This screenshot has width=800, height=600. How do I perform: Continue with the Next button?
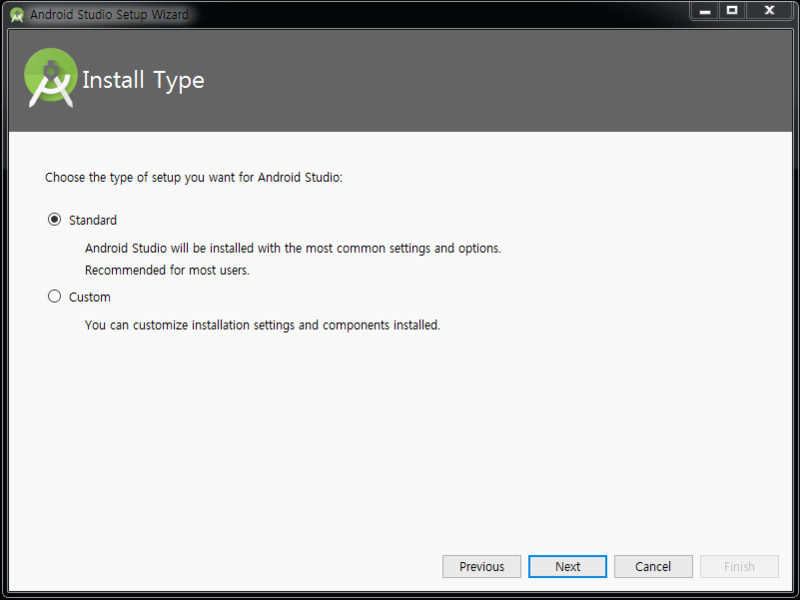click(x=567, y=566)
